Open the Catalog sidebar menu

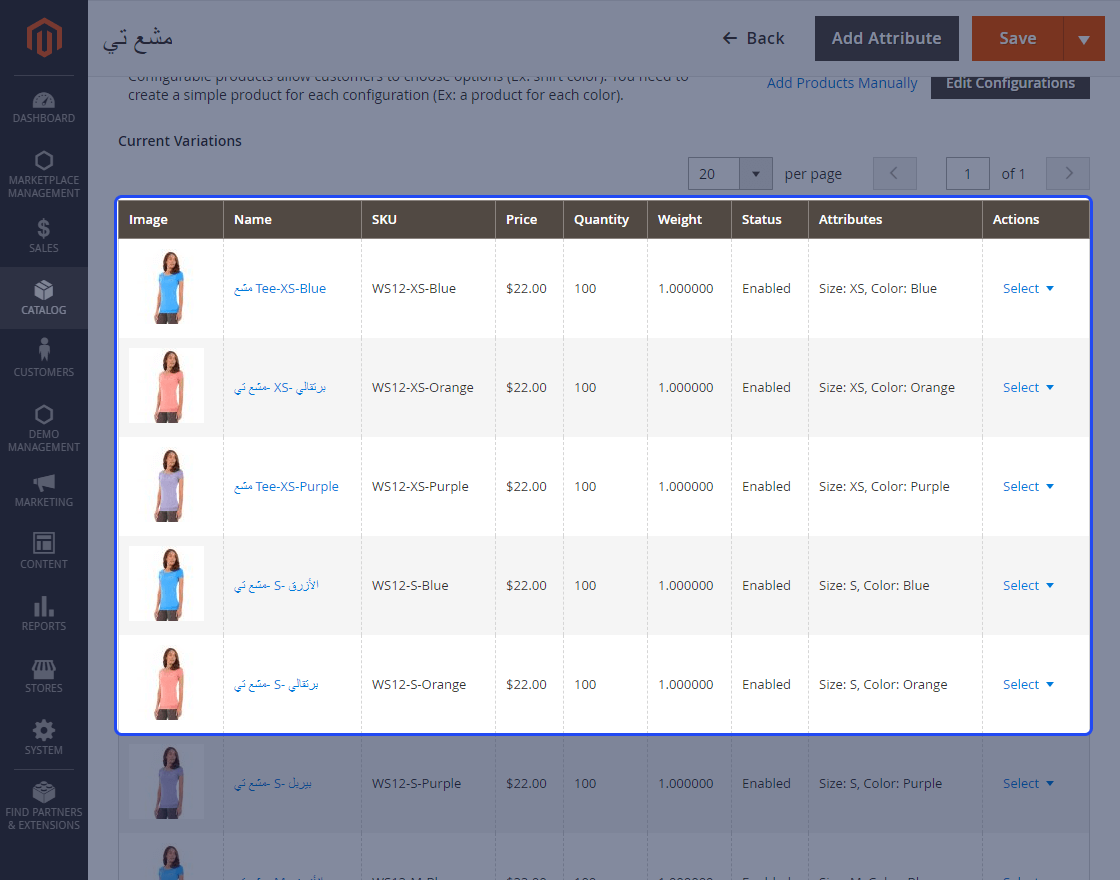44,298
